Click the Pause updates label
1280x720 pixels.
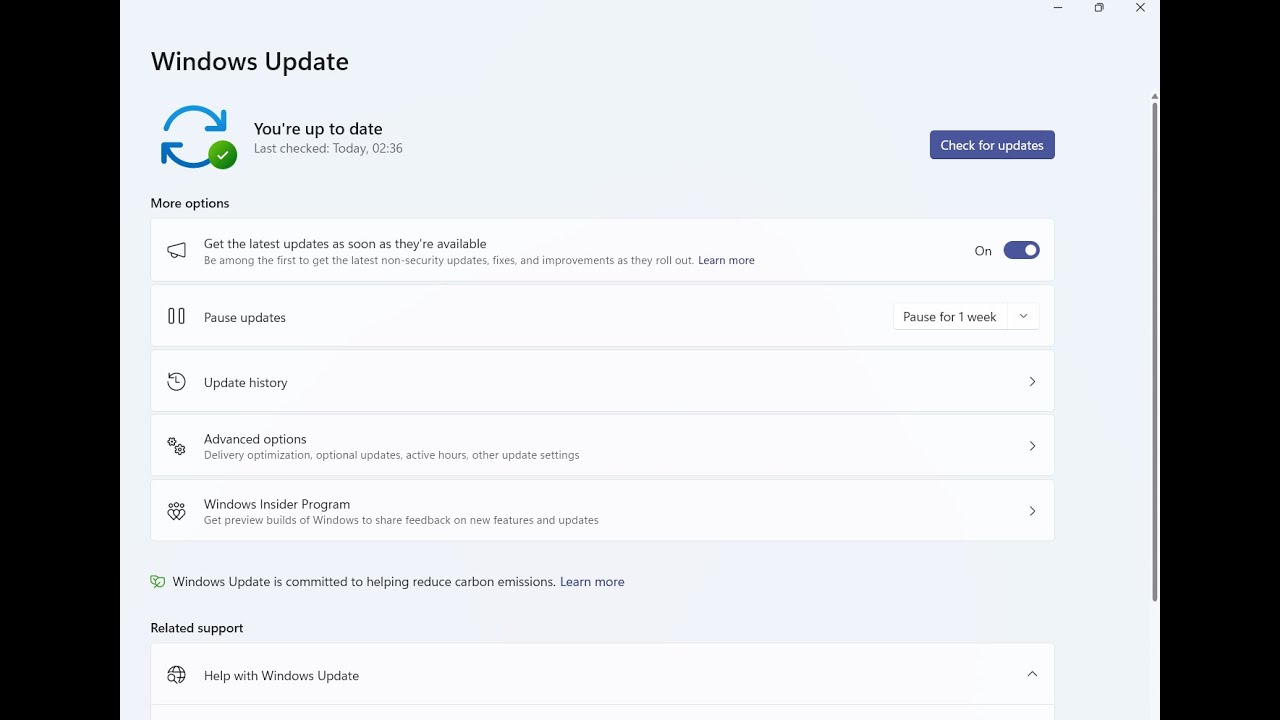coord(245,317)
